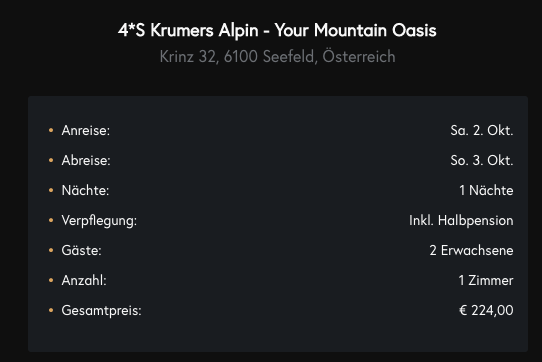Click the orange bullet beside Gesamtpreis
The image size is (542, 362).
pyautogui.click(x=51, y=310)
